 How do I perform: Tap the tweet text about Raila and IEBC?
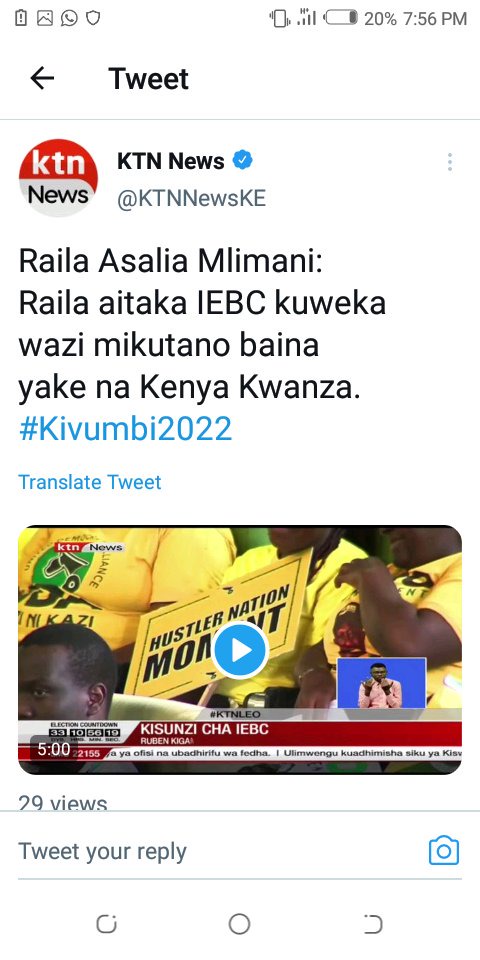(202, 326)
